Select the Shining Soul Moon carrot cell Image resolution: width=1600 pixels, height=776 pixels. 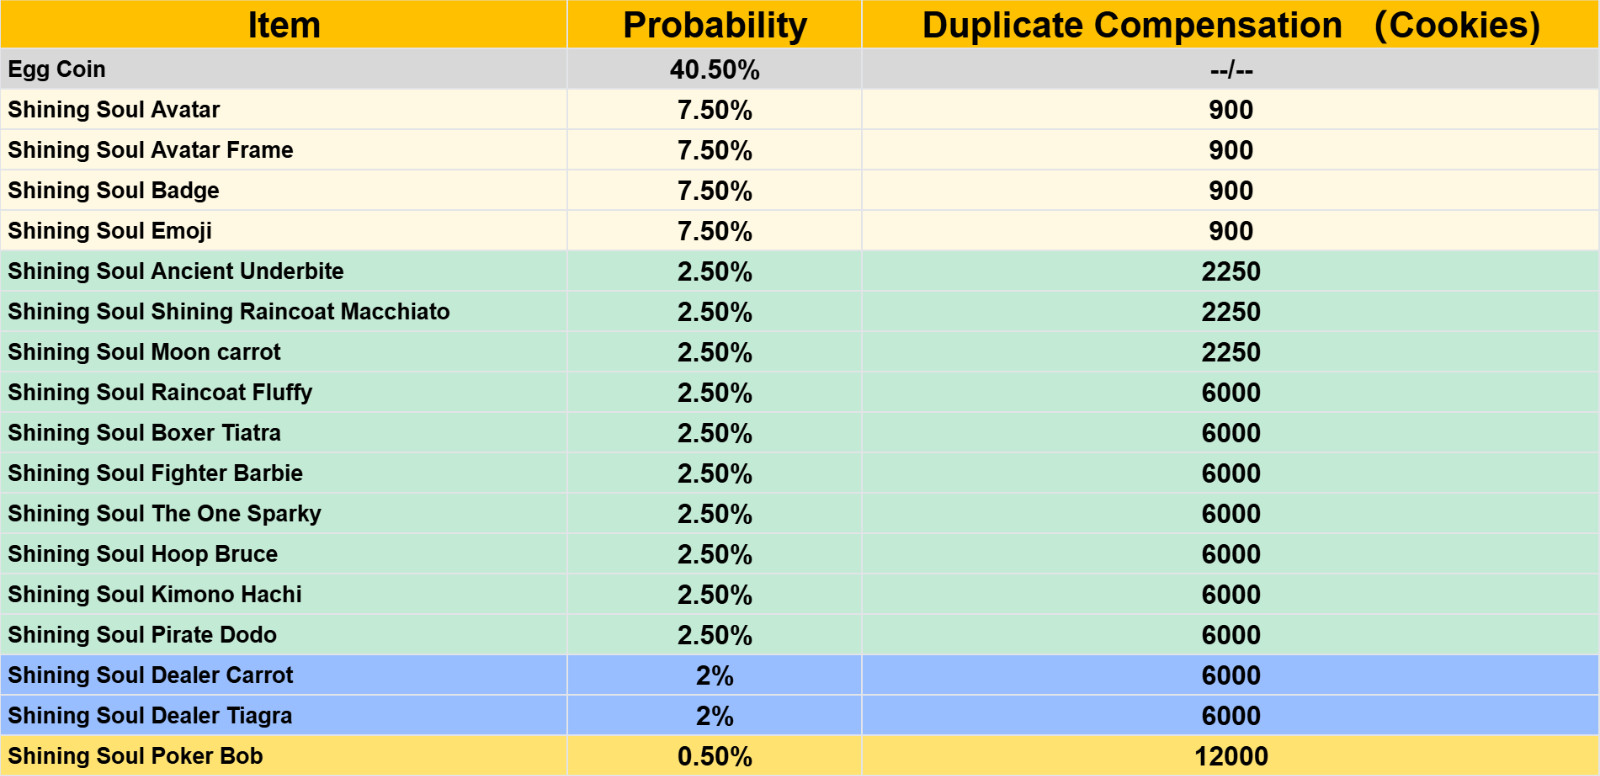[284, 352]
